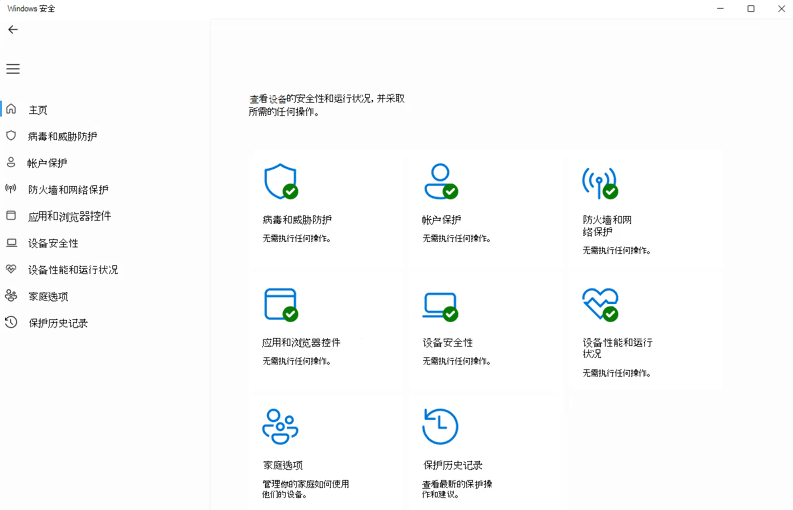This screenshot has width=793, height=510.
Task: Open the large laptop device security icon
Action: (440, 307)
